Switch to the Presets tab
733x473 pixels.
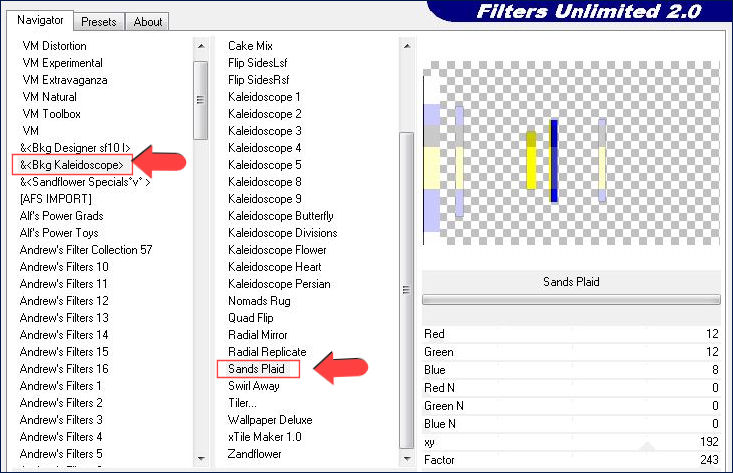tap(98, 21)
